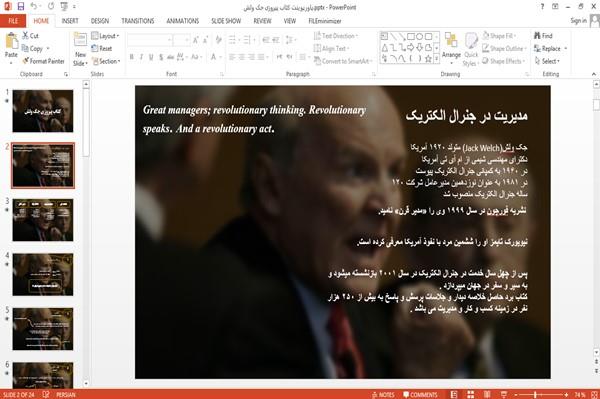Open the font name combo box
Image resolution: width=600 pixels, height=399 pixels.
(149, 40)
